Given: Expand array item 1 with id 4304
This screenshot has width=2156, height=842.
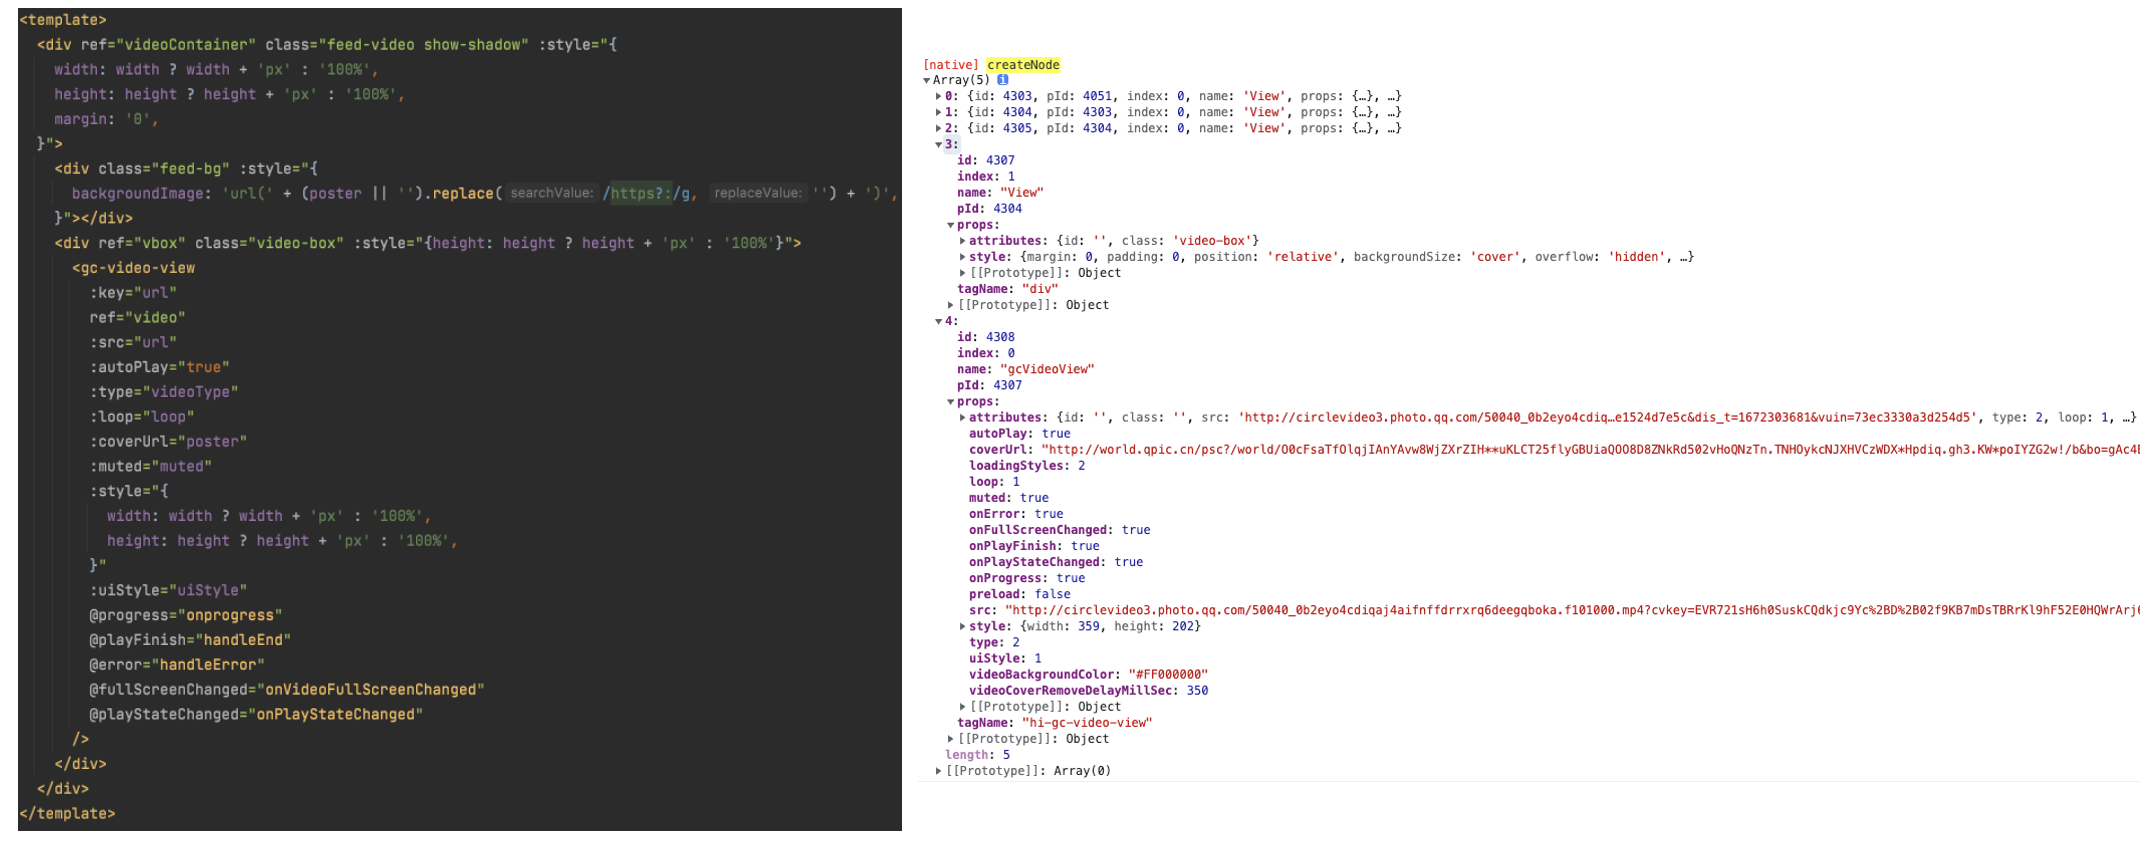Looking at the screenshot, I should pyautogui.click(x=938, y=112).
